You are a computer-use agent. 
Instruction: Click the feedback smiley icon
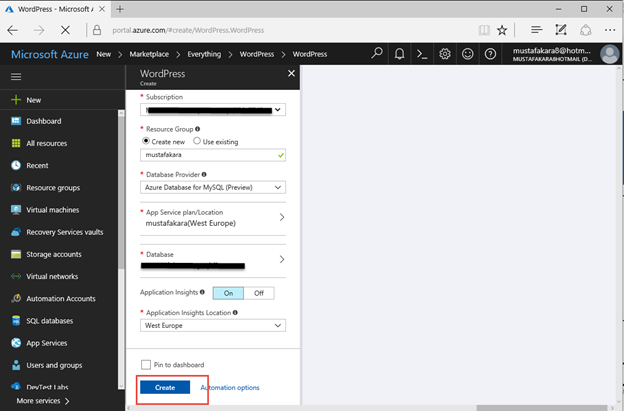pyautogui.click(x=468, y=54)
